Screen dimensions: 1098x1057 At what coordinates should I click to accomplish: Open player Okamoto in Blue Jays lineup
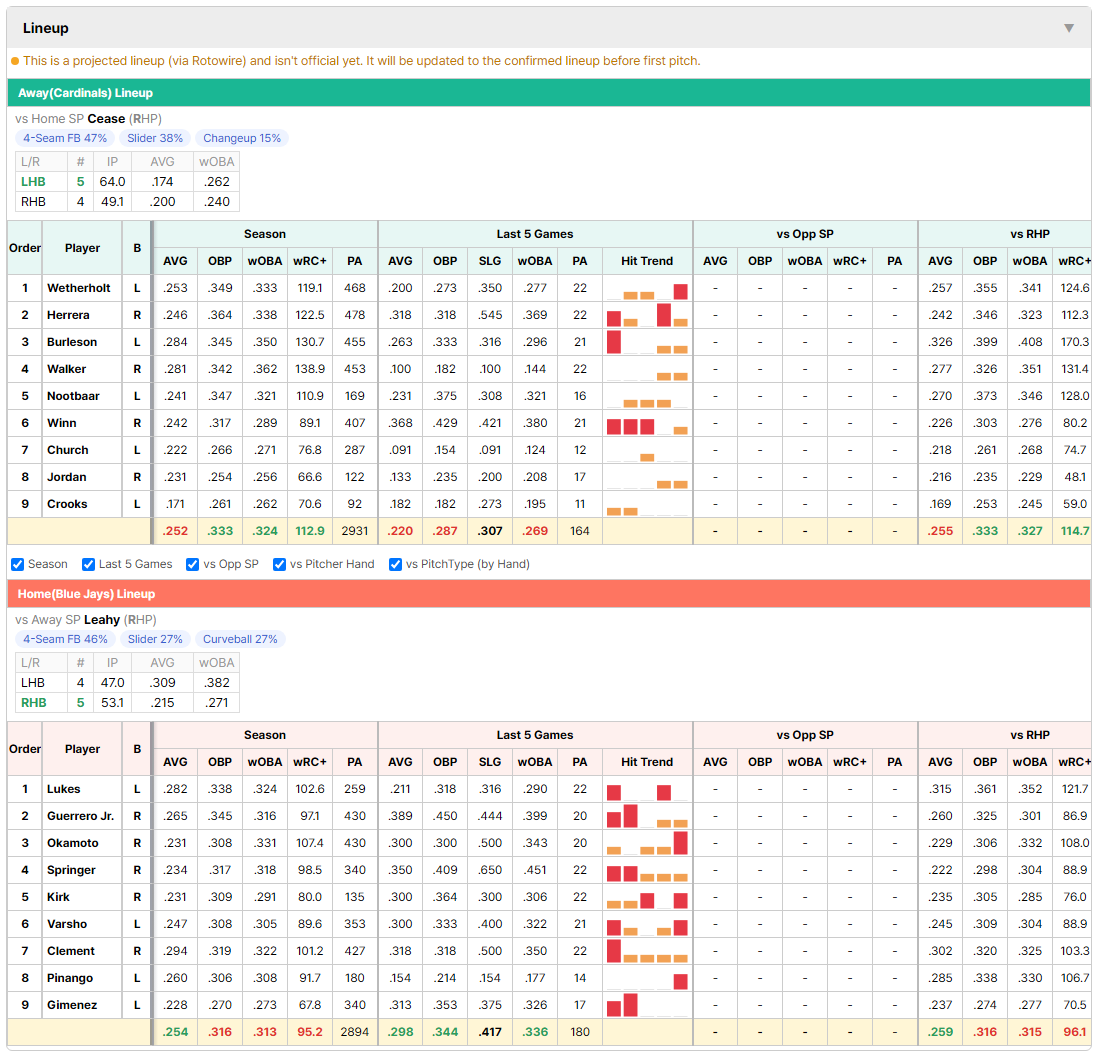click(x=73, y=843)
